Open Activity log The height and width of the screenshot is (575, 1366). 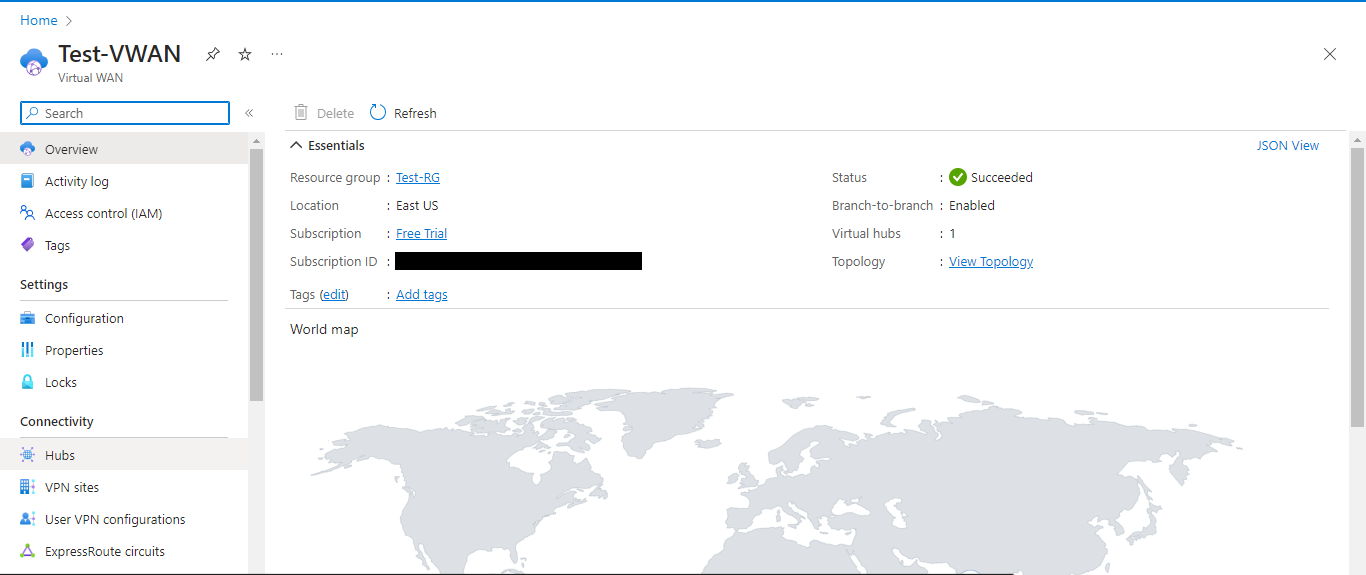pos(124,181)
